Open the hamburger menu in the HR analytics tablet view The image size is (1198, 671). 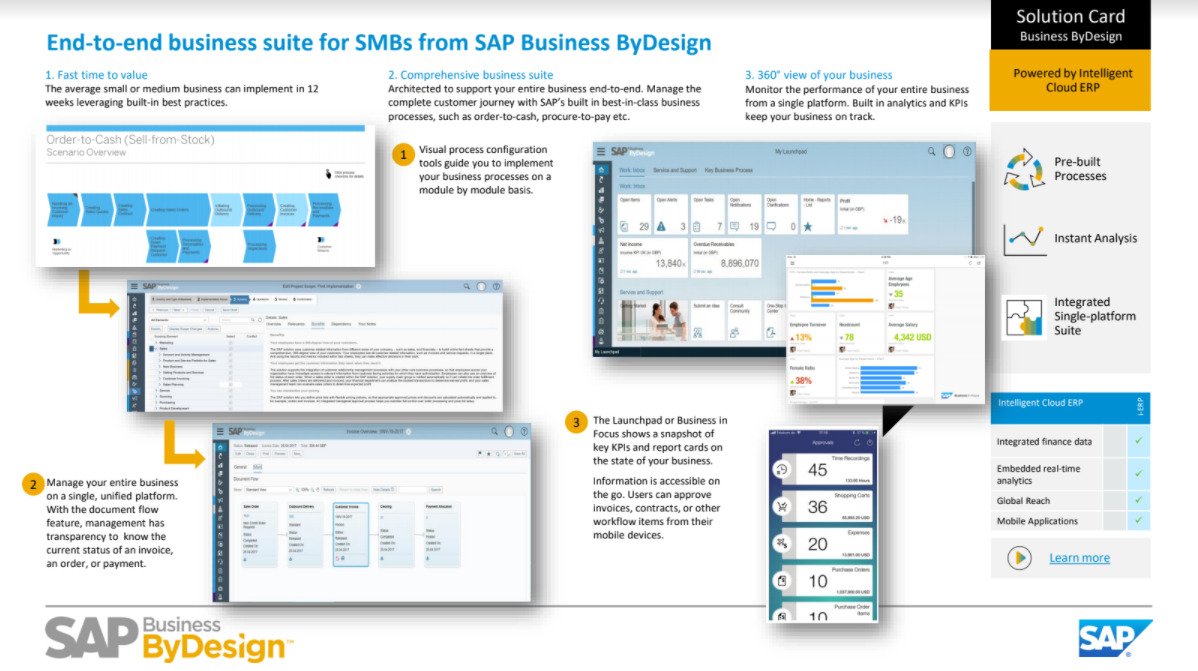[x=792, y=263]
